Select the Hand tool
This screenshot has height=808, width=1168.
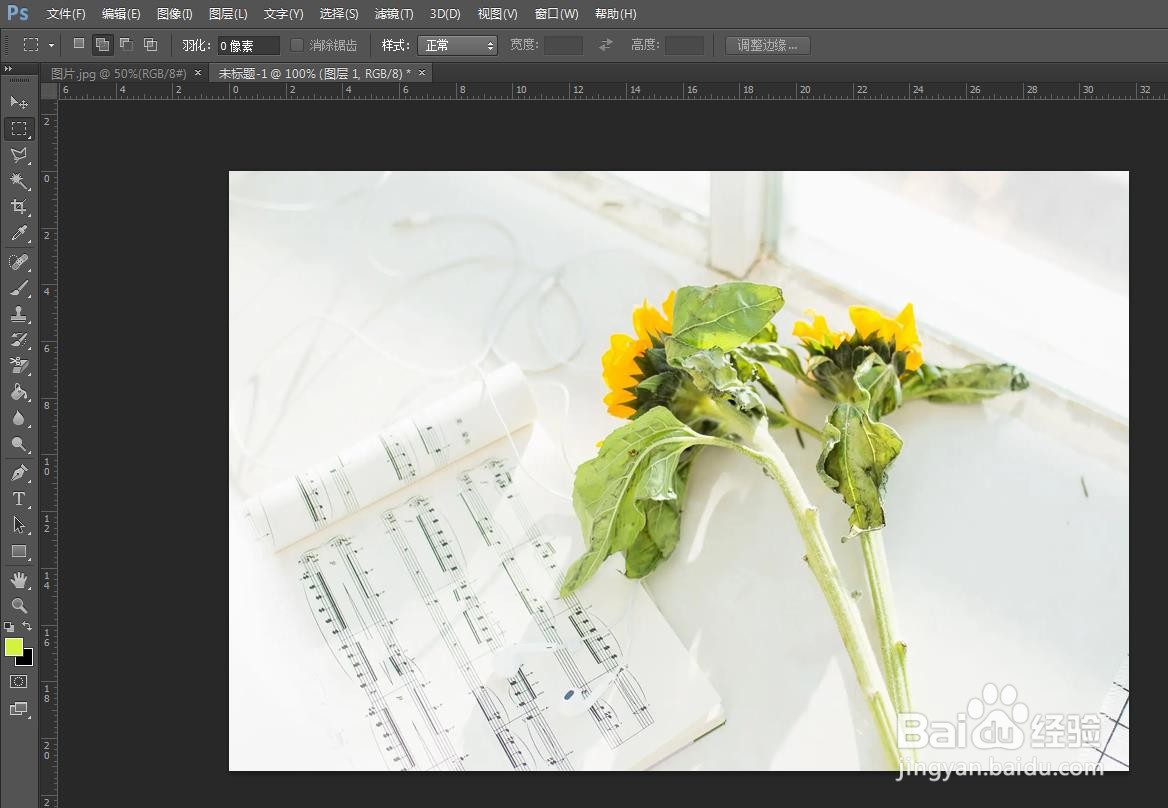(19, 579)
